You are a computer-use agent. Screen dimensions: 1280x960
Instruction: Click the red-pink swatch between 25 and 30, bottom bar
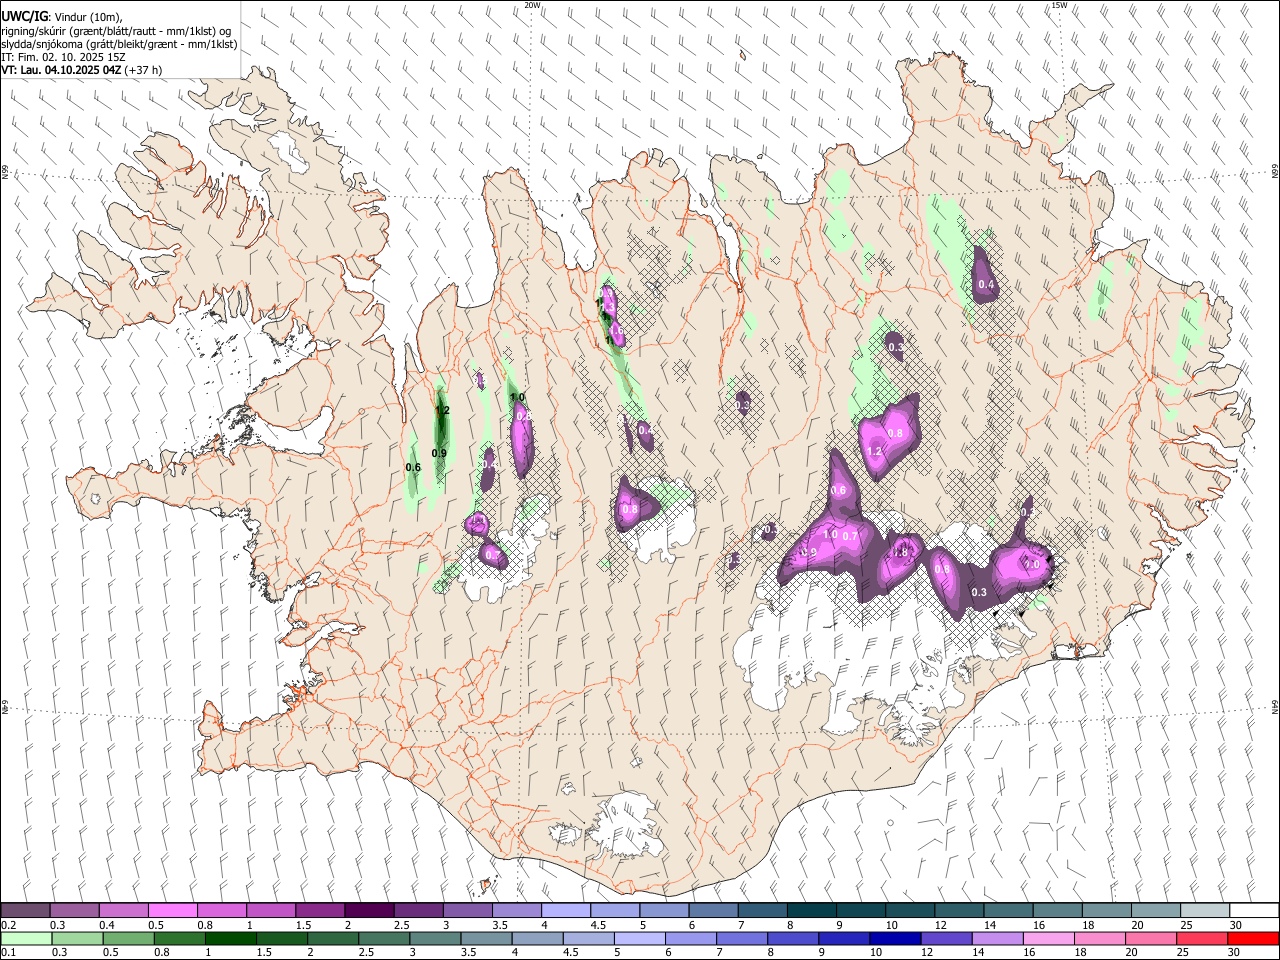(x=1203, y=938)
